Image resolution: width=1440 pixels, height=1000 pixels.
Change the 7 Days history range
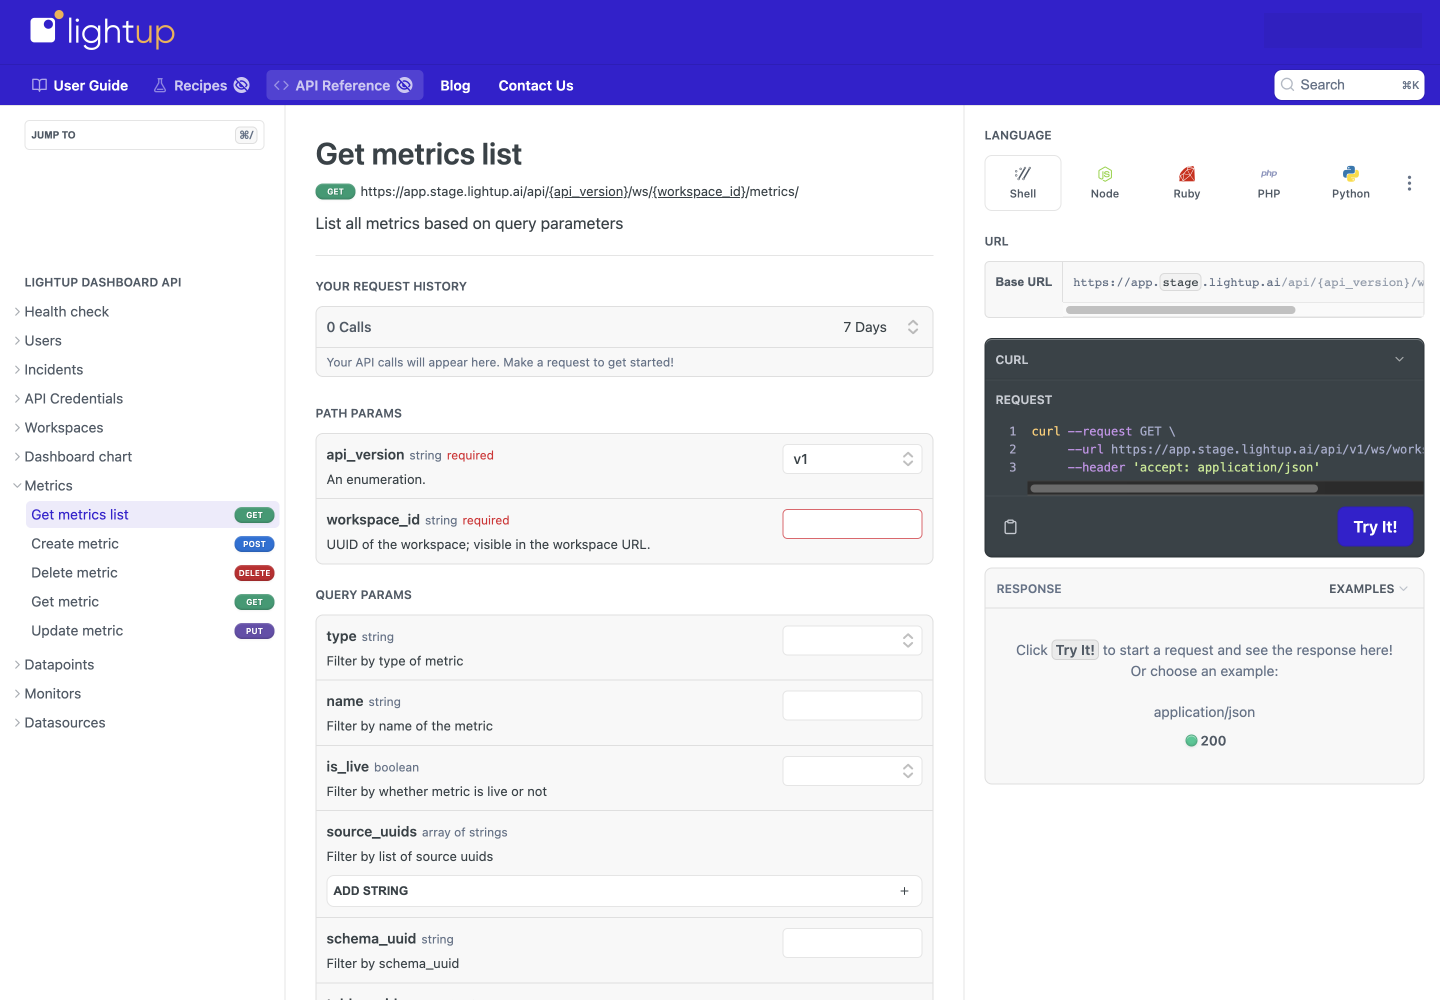click(x=881, y=327)
